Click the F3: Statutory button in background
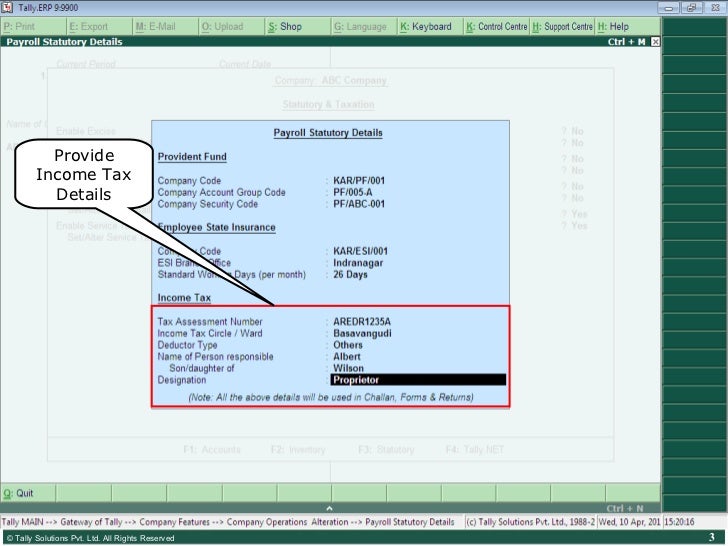Screen dimensions: 728x546 (x=386, y=449)
